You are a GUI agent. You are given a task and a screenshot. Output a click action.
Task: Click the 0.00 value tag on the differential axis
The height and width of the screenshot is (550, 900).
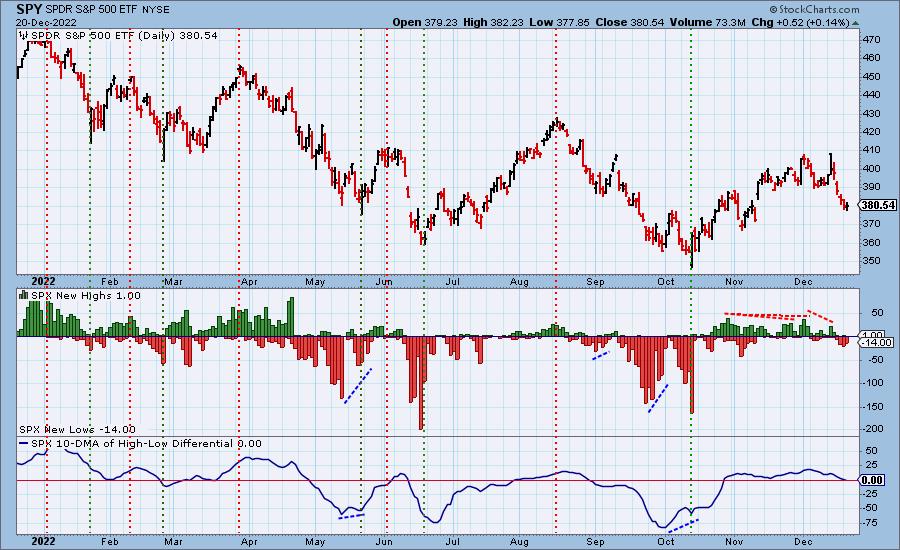pos(872,480)
